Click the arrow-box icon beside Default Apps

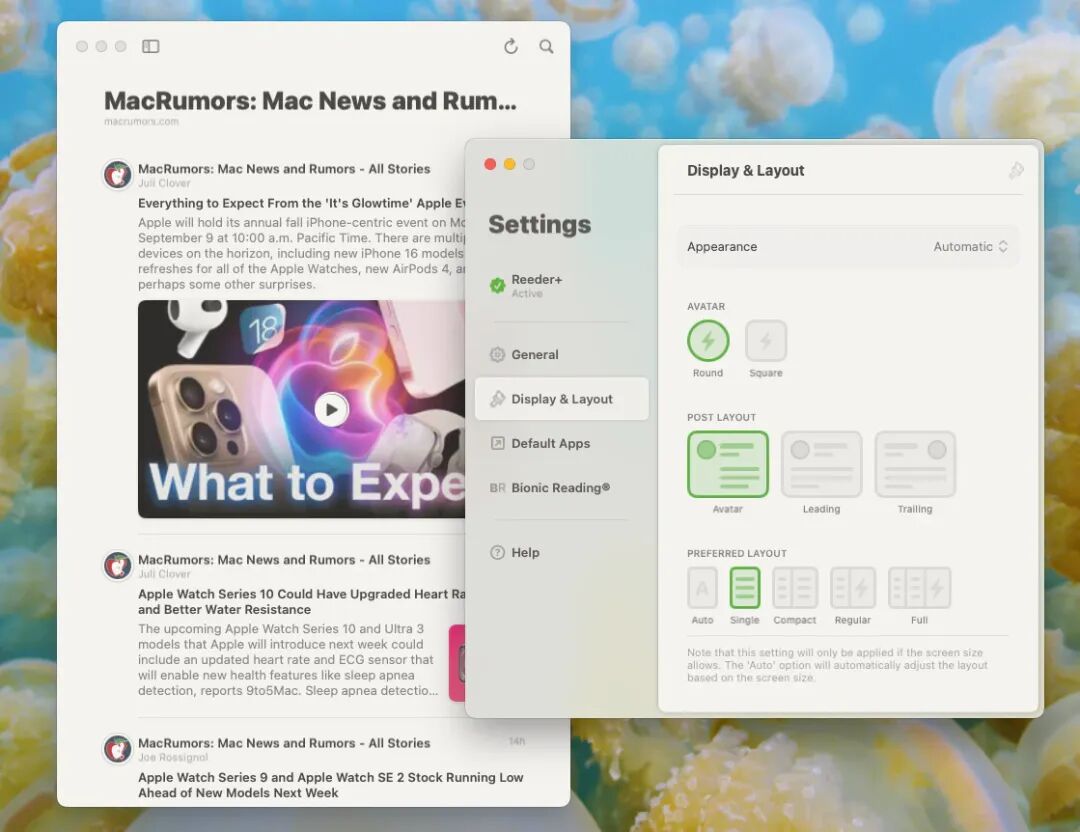(497, 443)
